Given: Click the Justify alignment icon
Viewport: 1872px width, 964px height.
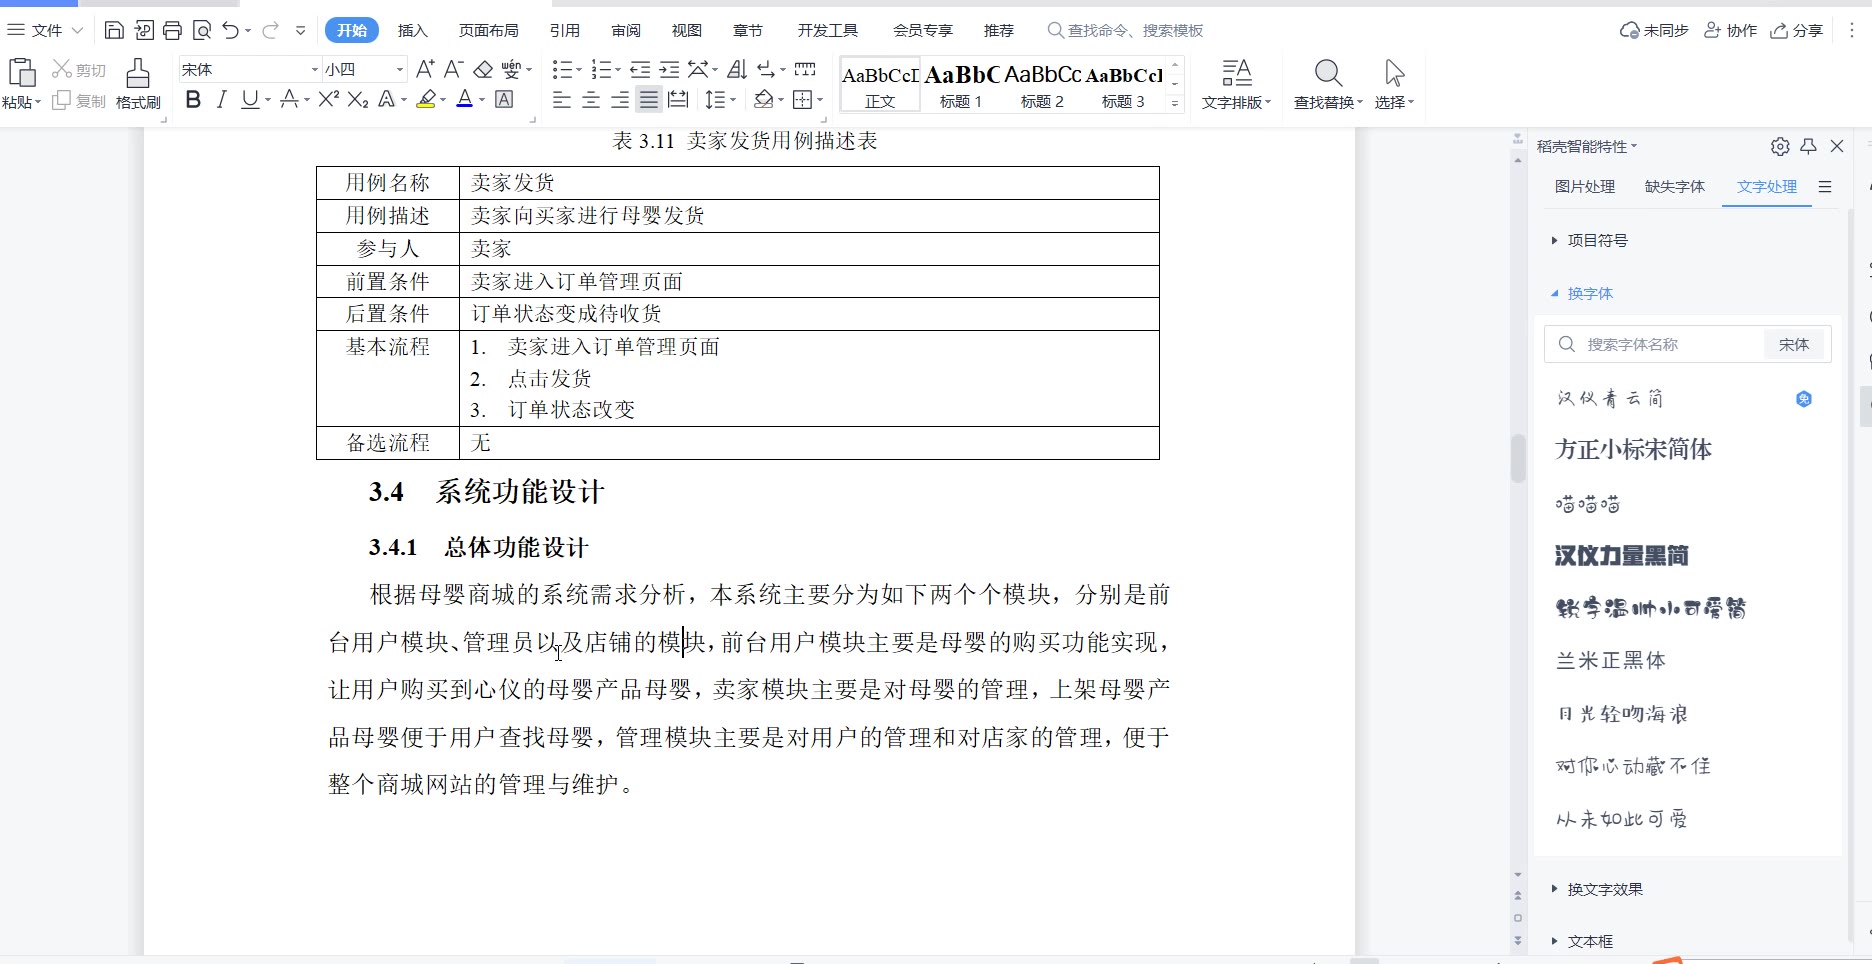Looking at the screenshot, I should pos(649,99).
